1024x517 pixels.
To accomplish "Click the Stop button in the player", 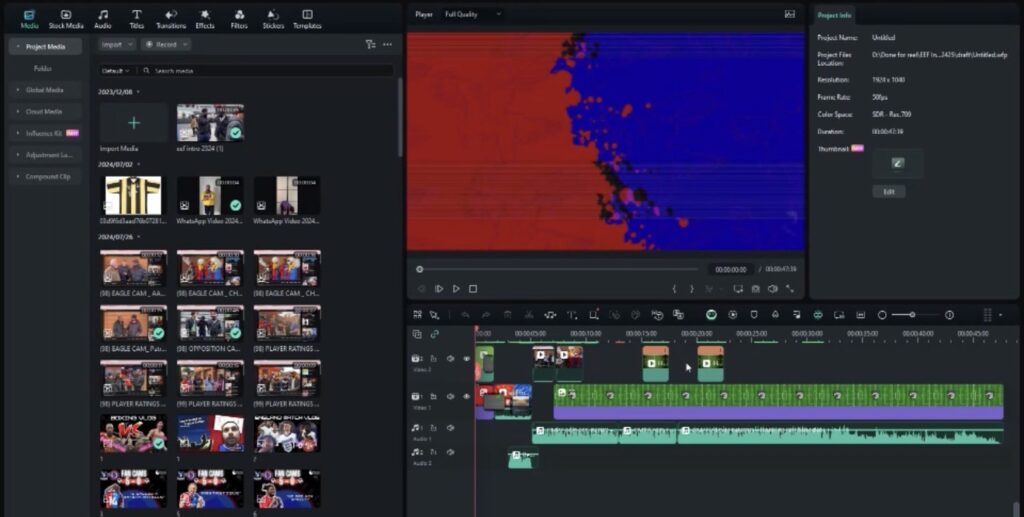I will point(473,289).
